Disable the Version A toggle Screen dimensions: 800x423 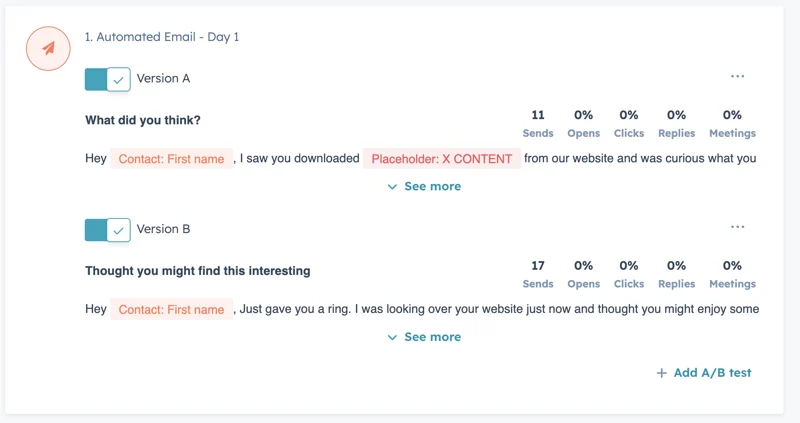click(x=108, y=79)
